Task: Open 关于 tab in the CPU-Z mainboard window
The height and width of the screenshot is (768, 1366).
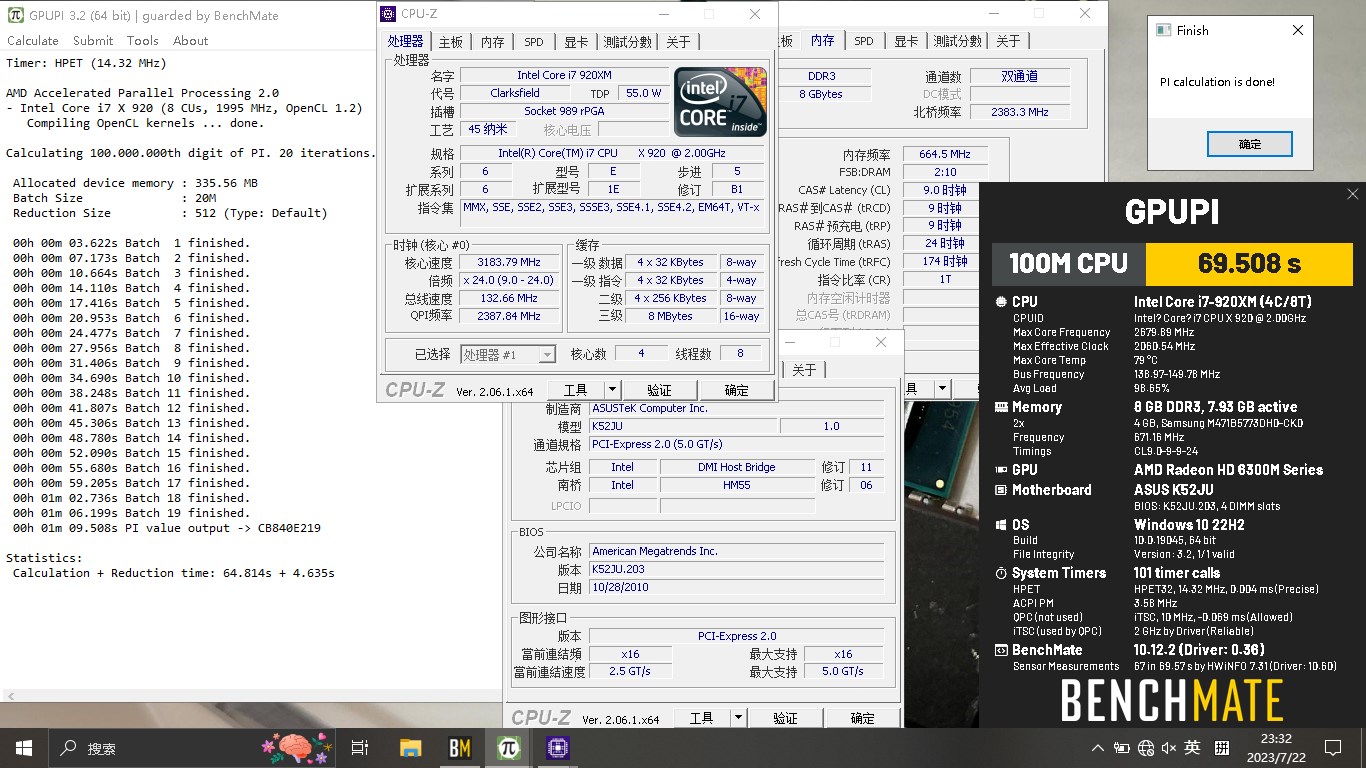Action: coord(804,370)
